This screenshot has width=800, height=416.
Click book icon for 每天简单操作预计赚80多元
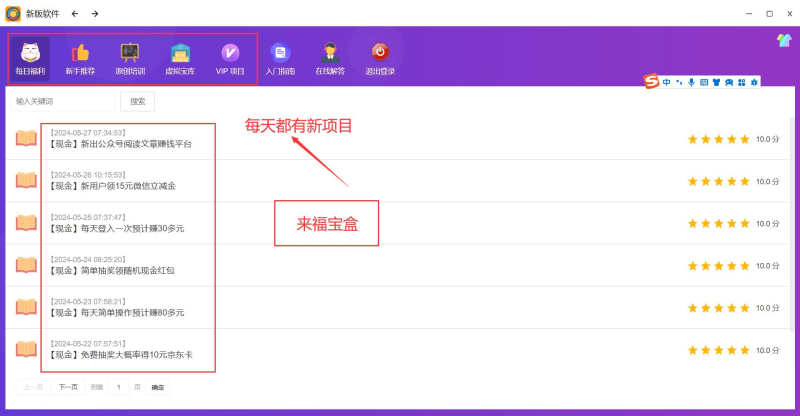(x=26, y=307)
